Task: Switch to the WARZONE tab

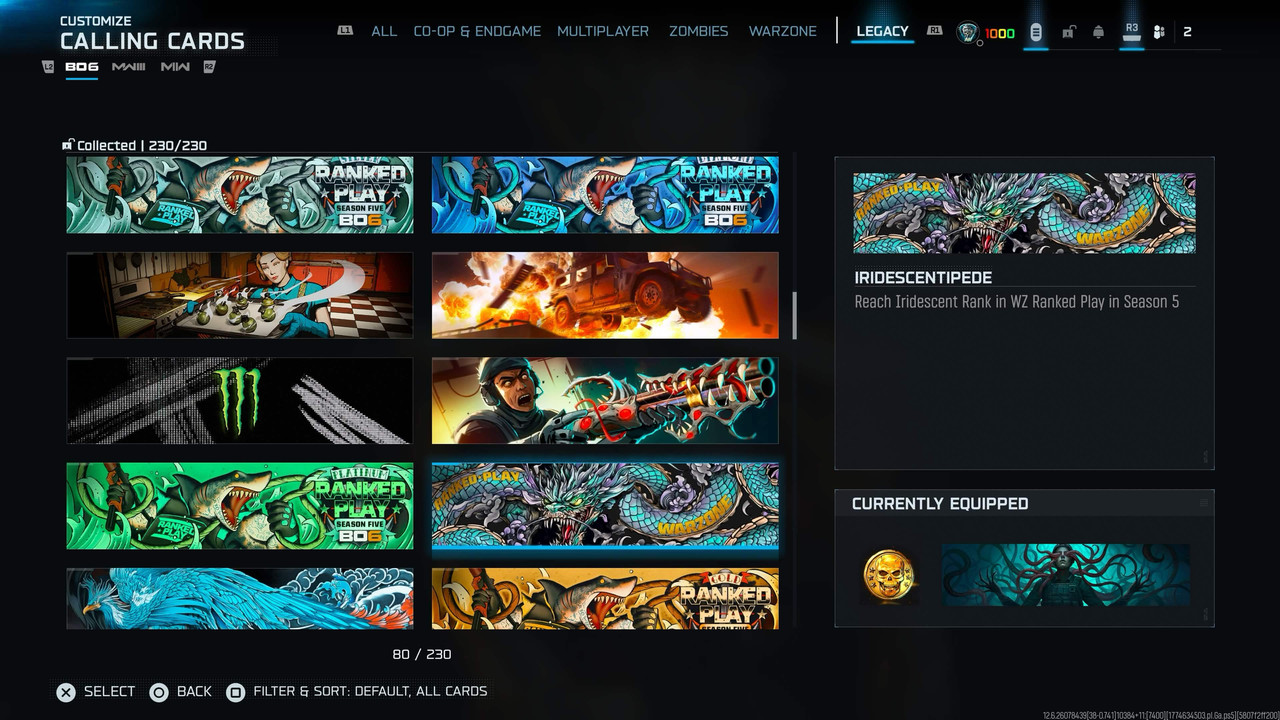Action: pyautogui.click(x=782, y=31)
